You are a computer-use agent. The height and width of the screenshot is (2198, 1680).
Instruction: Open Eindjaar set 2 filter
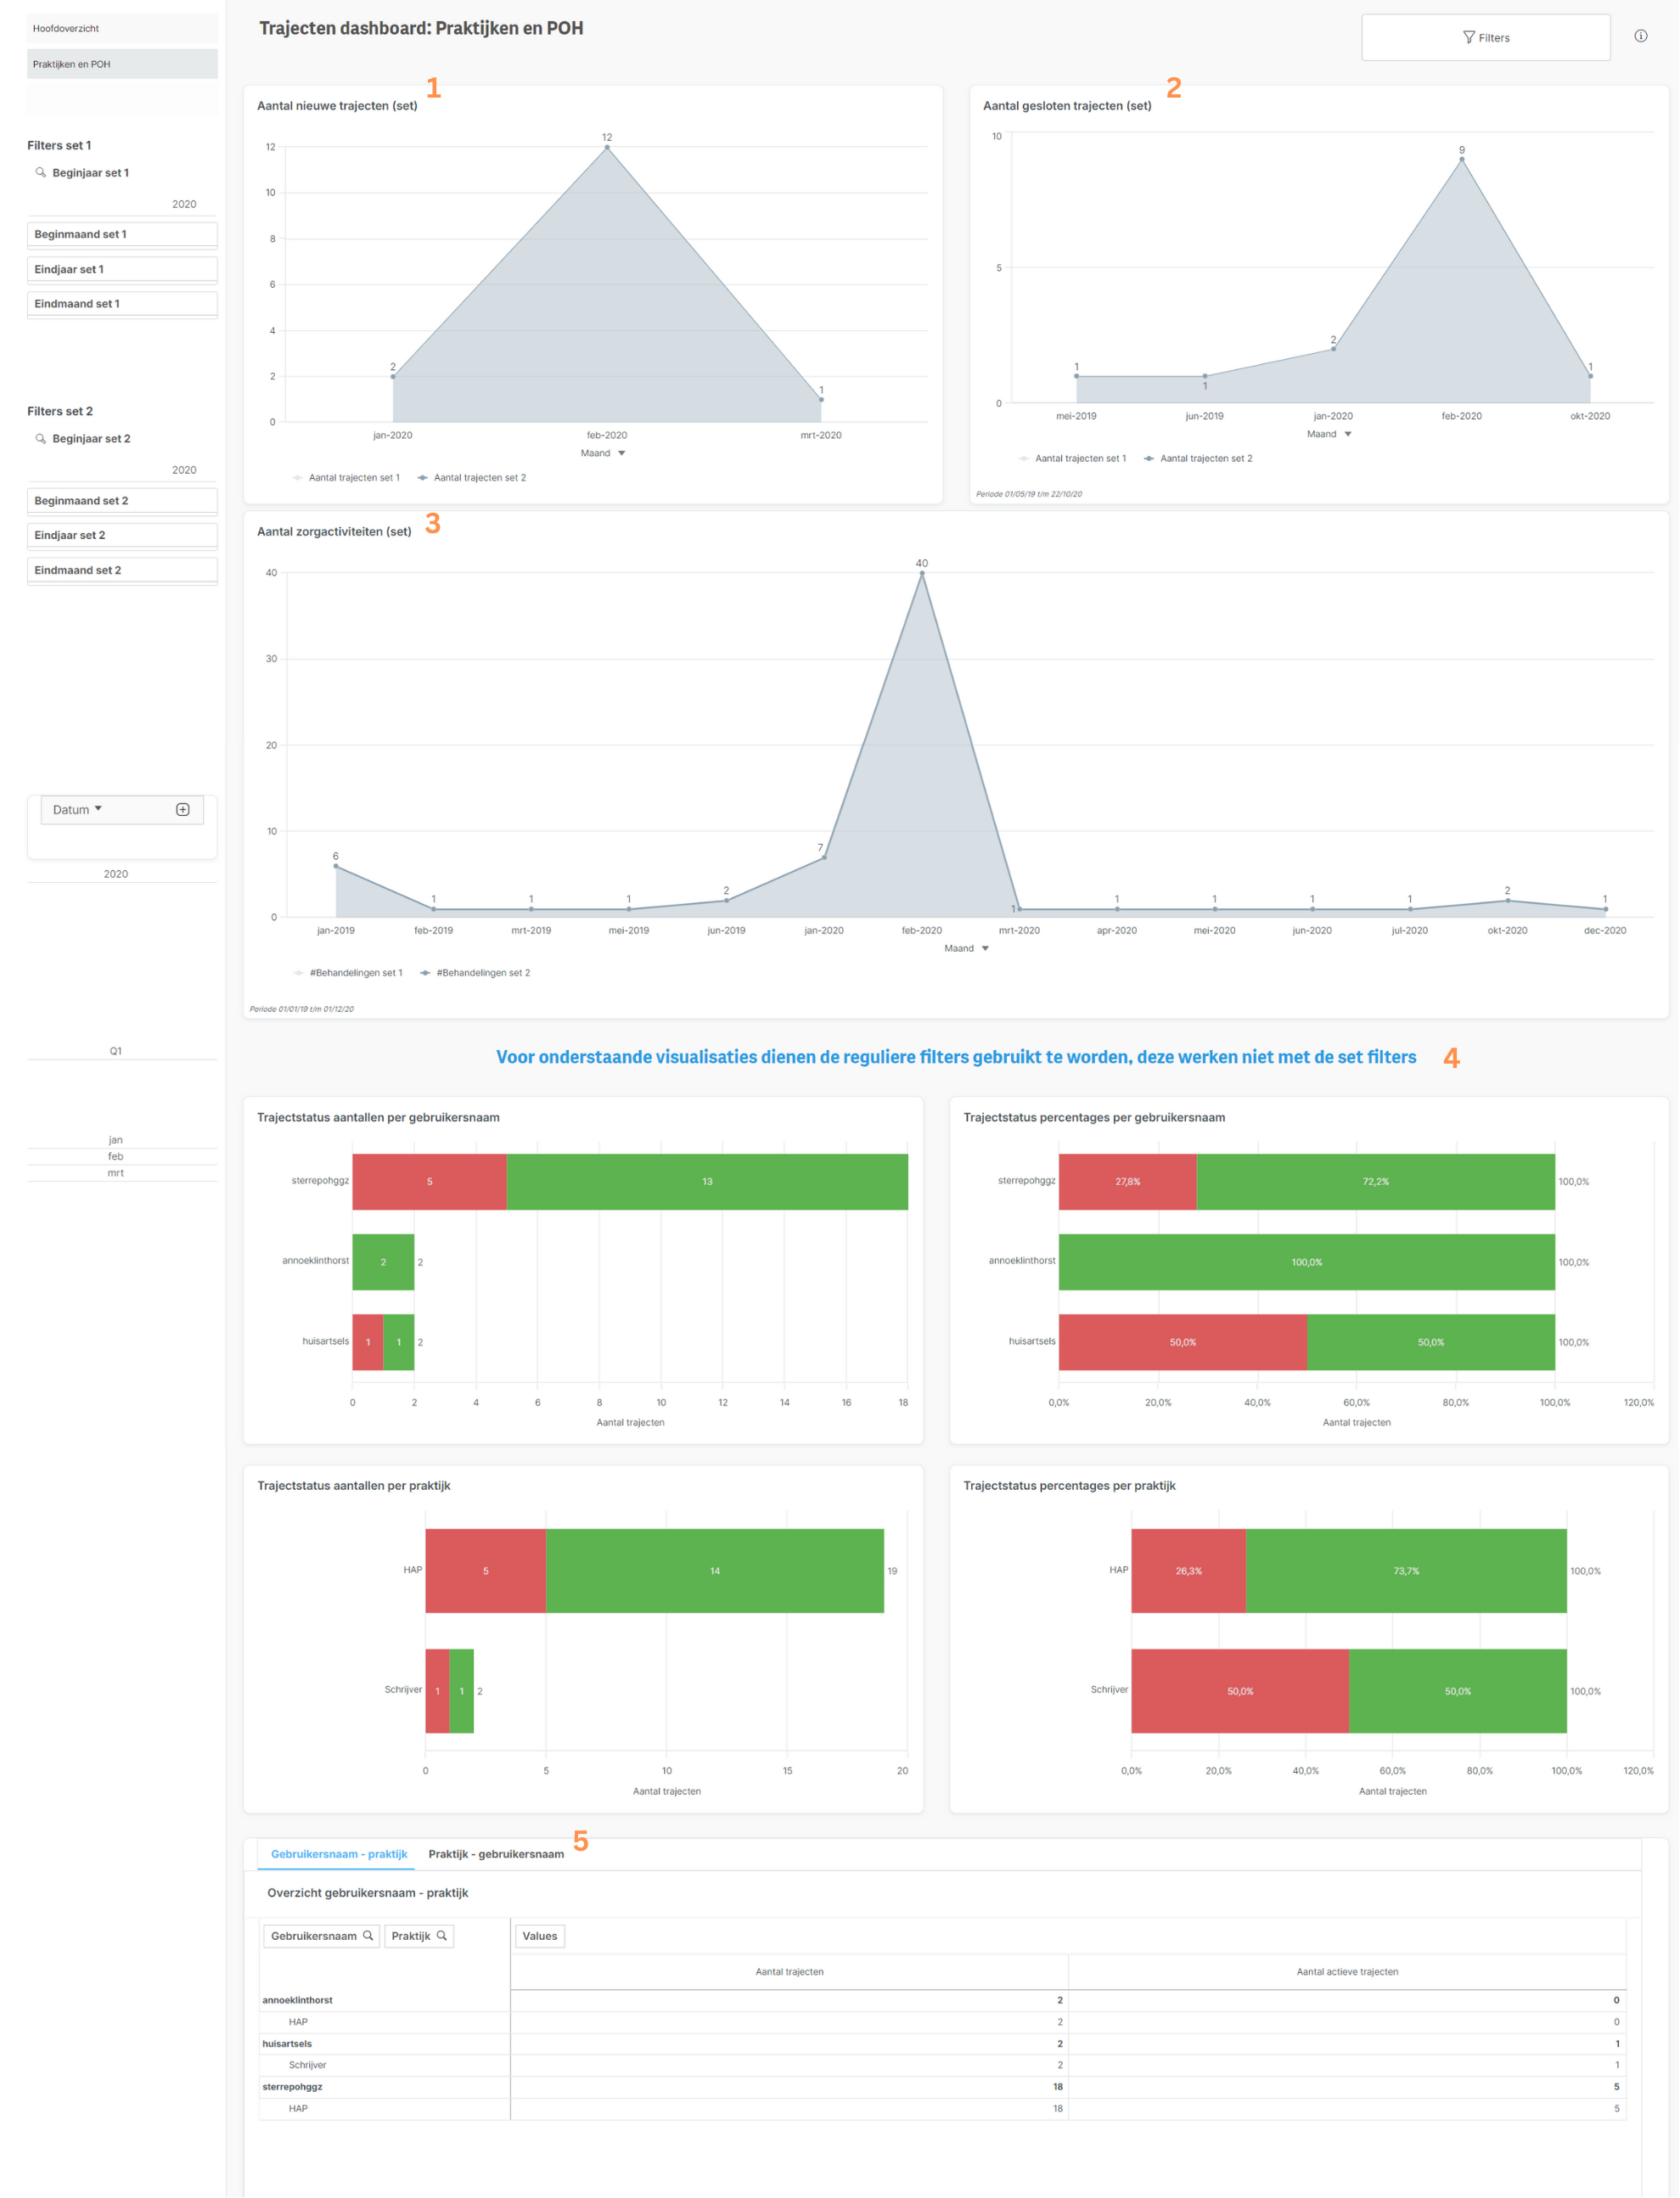click(122, 535)
